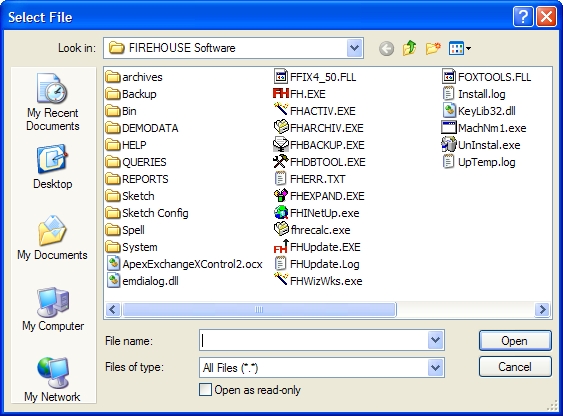Open the View Menu toolbar button
Image resolution: width=563 pixels, height=416 pixels.
pyautogui.click(x=460, y=48)
